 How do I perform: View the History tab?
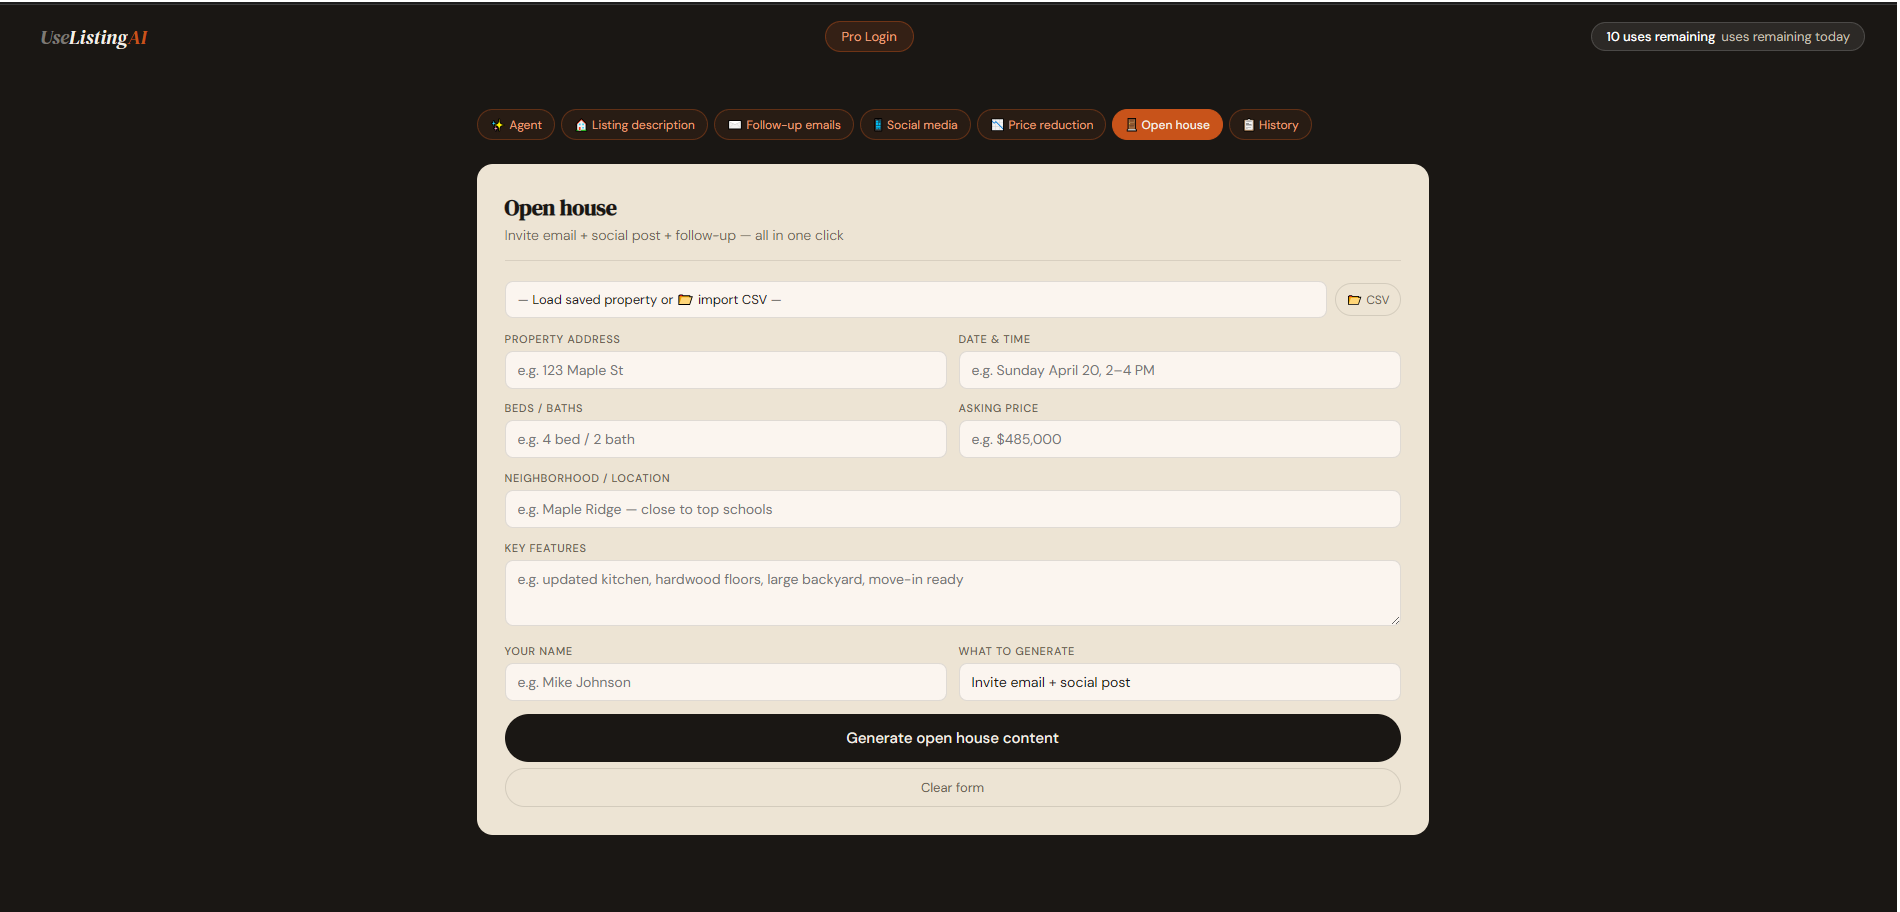coord(1270,125)
